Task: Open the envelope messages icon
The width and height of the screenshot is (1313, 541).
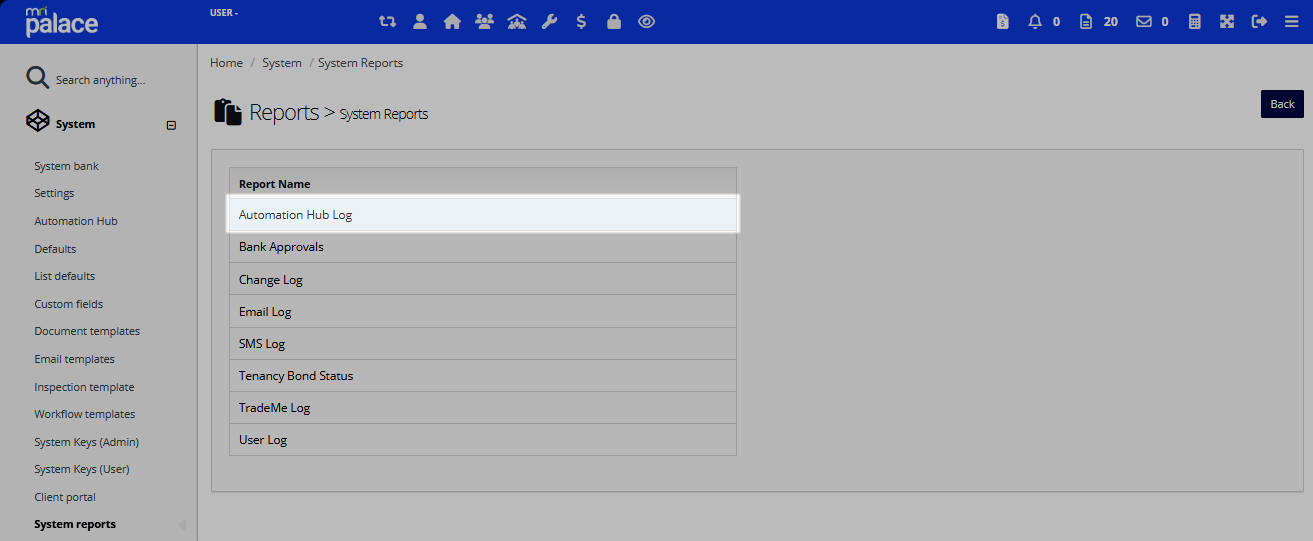Action: click(1144, 21)
